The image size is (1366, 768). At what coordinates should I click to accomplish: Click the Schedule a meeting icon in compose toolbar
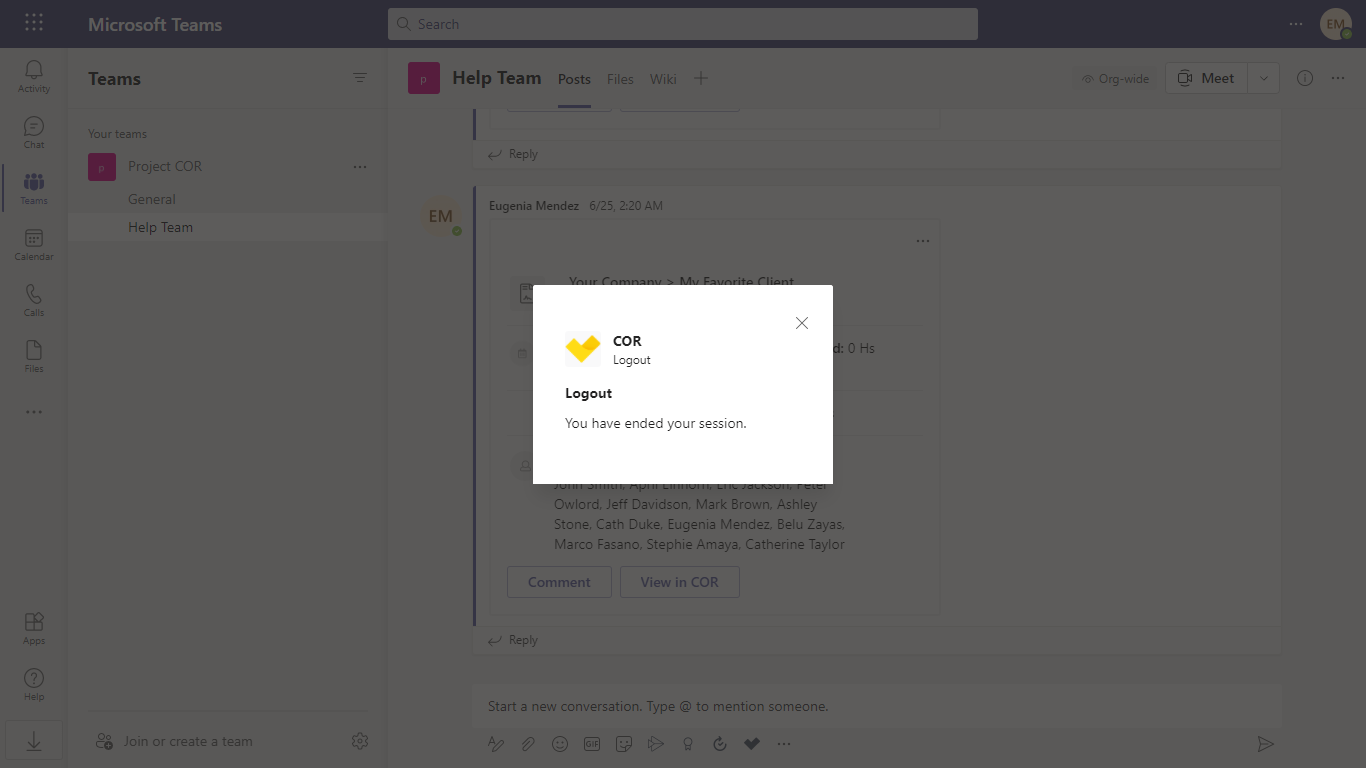[656, 744]
